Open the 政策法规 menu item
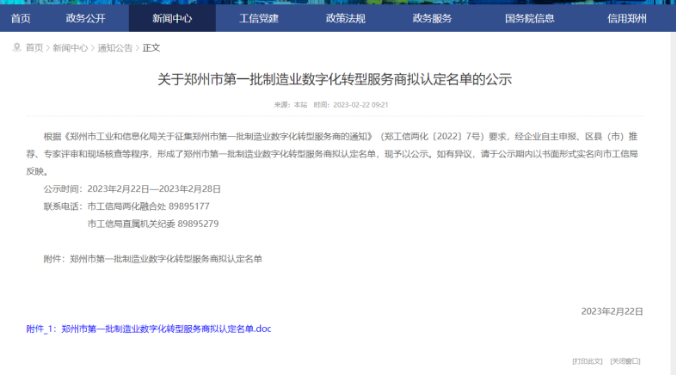Viewport: 676px width, 379px height. 345,19
